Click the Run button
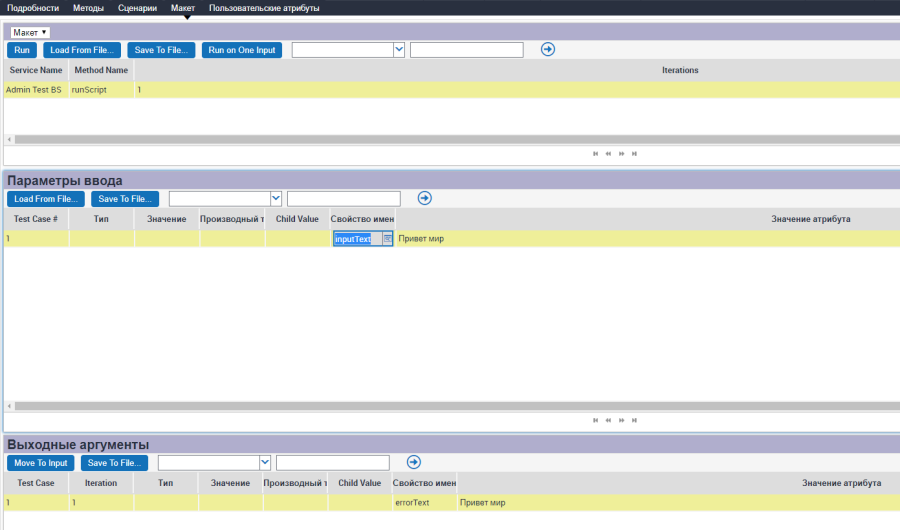Screen dimensions: 900x530 [22, 50]
